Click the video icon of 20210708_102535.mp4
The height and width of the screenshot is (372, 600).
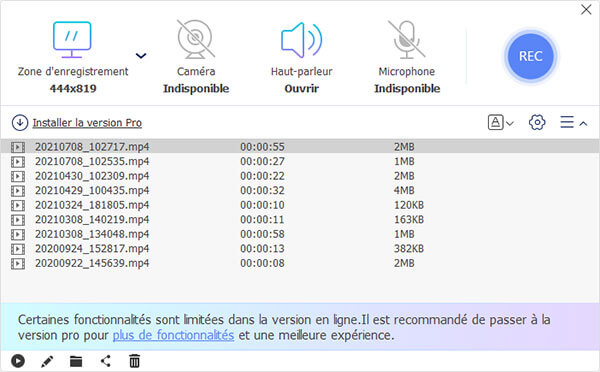(18, 162)
